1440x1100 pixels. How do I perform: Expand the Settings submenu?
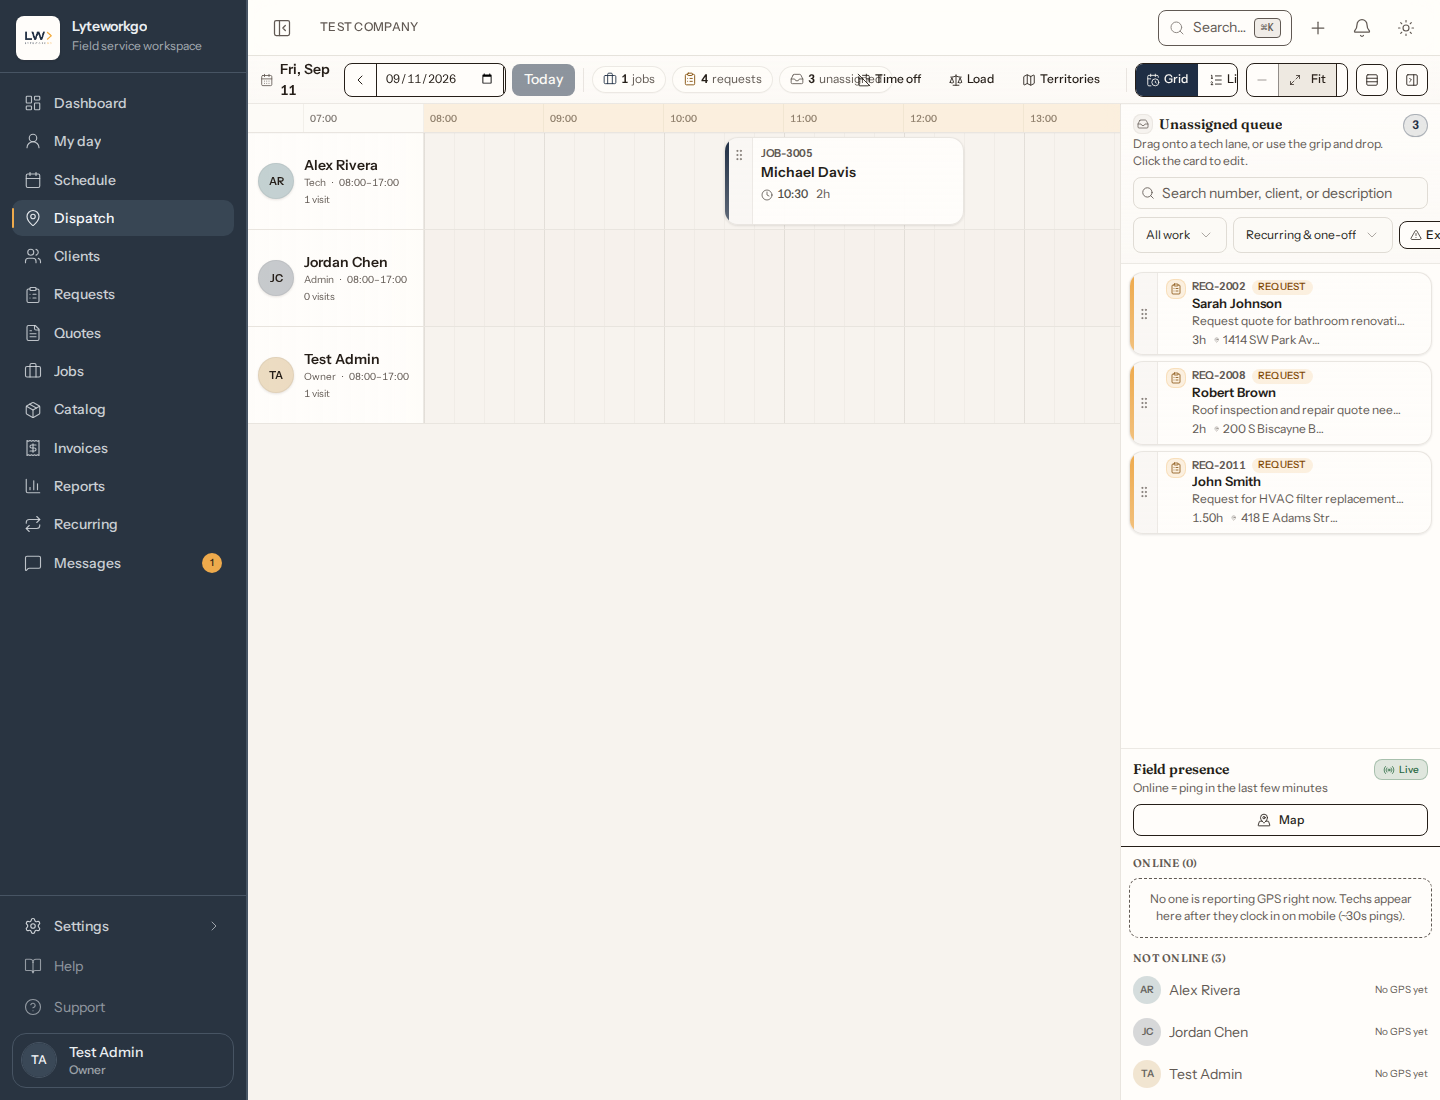(122, 926)
